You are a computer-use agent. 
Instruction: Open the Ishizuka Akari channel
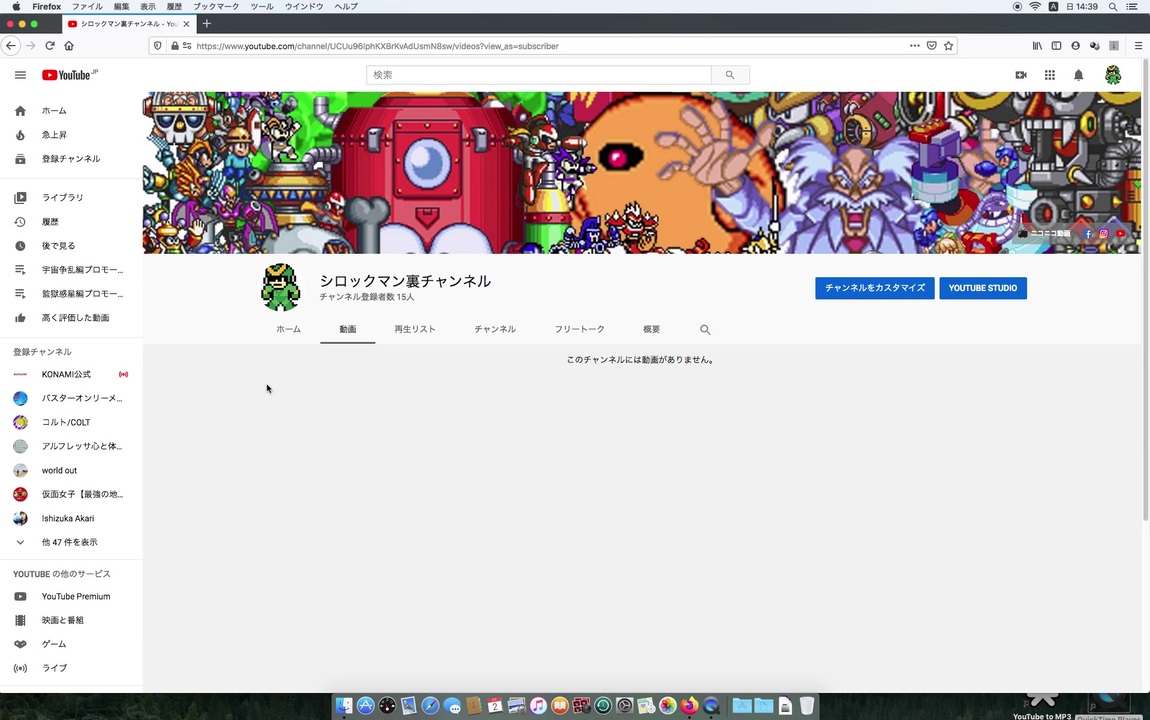click(71, 518)
